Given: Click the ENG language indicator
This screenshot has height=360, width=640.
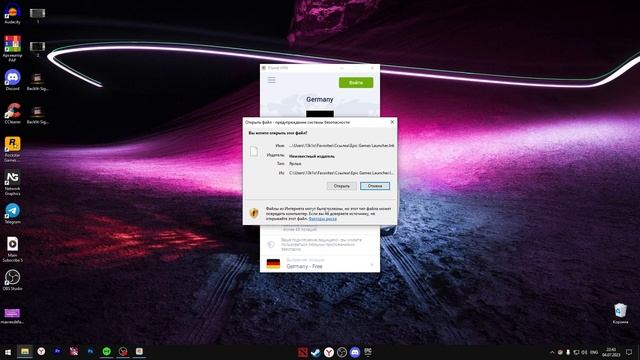Looking at the screenshot, I should tap(594, 352).
